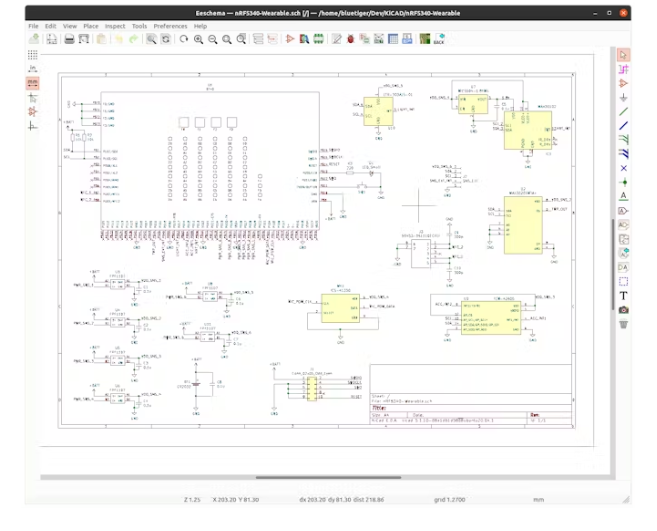This screenshot has height=531, width=657.
Task: Open the Tools menu
Action: click(139, 25)
